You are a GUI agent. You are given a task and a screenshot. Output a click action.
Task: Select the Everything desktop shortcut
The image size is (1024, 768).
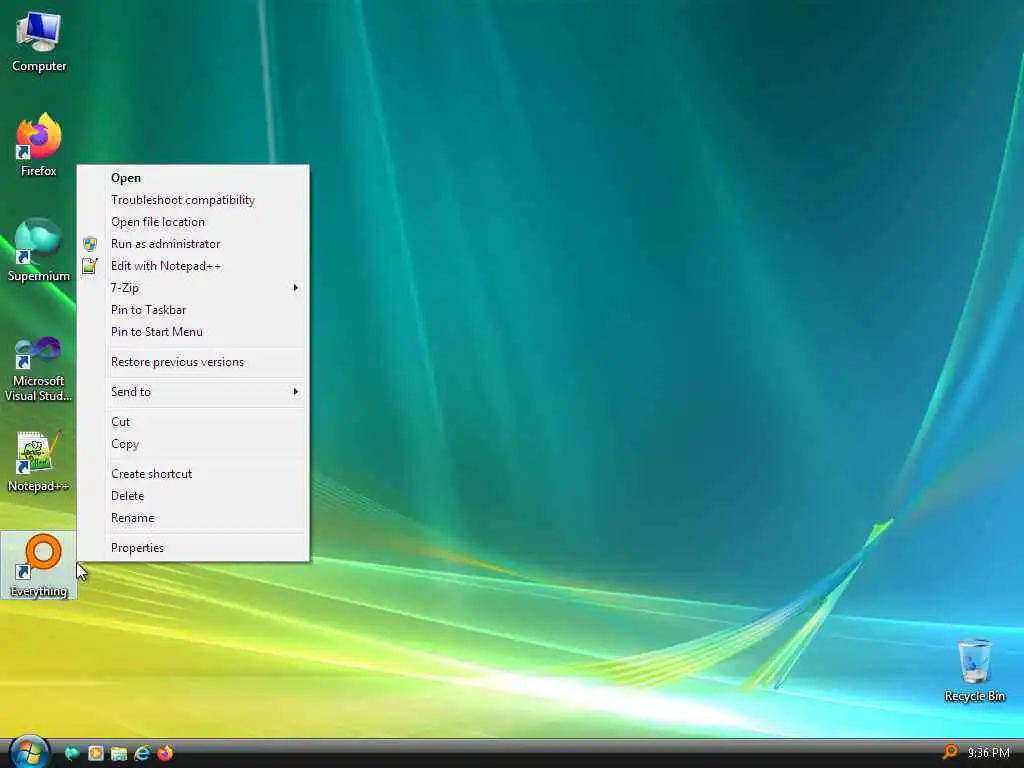click(x=39, y=566)
